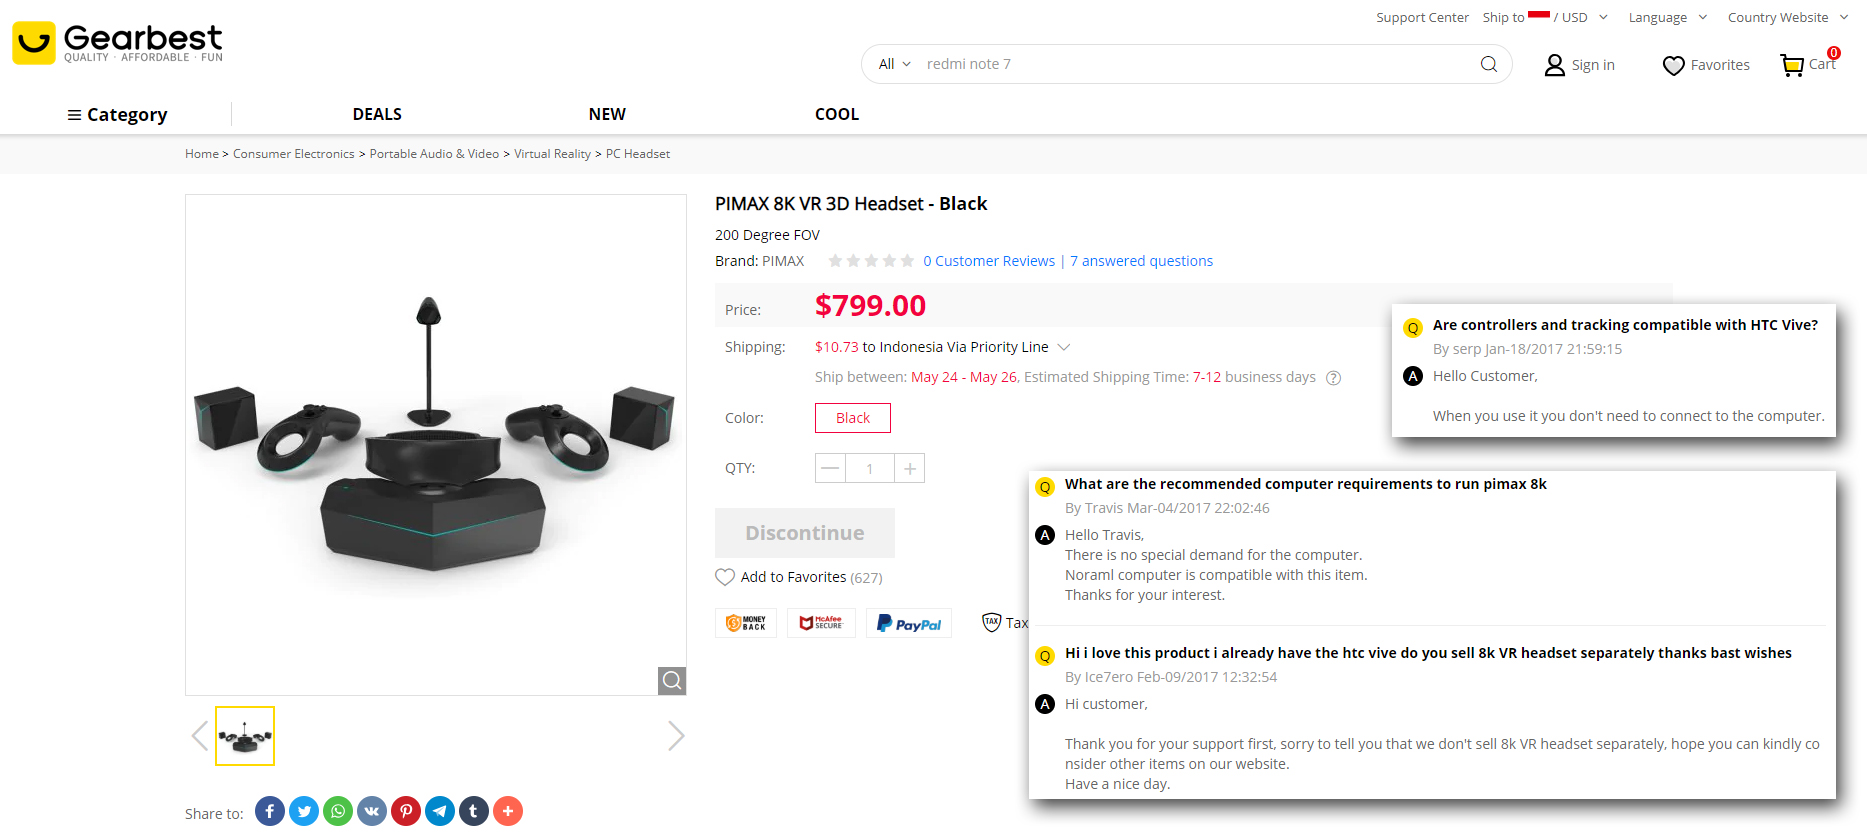Image resolution: width=1867 pixels, height=832 pixels.
Task: Open the shopping cart icon
Action: (1792, 65)
